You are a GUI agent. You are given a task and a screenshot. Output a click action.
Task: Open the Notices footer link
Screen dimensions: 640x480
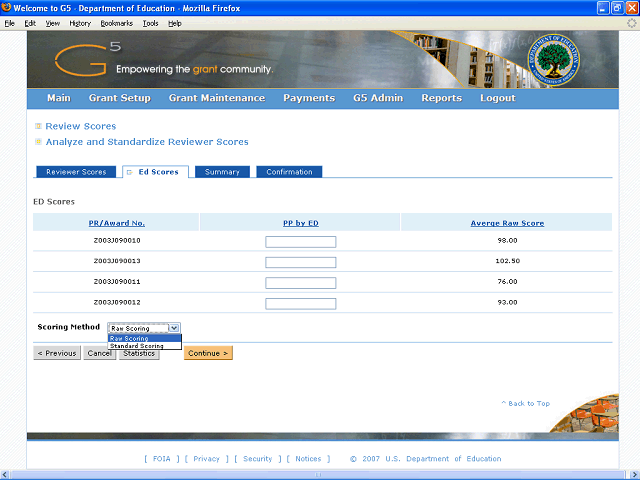[x=308, y=459]
